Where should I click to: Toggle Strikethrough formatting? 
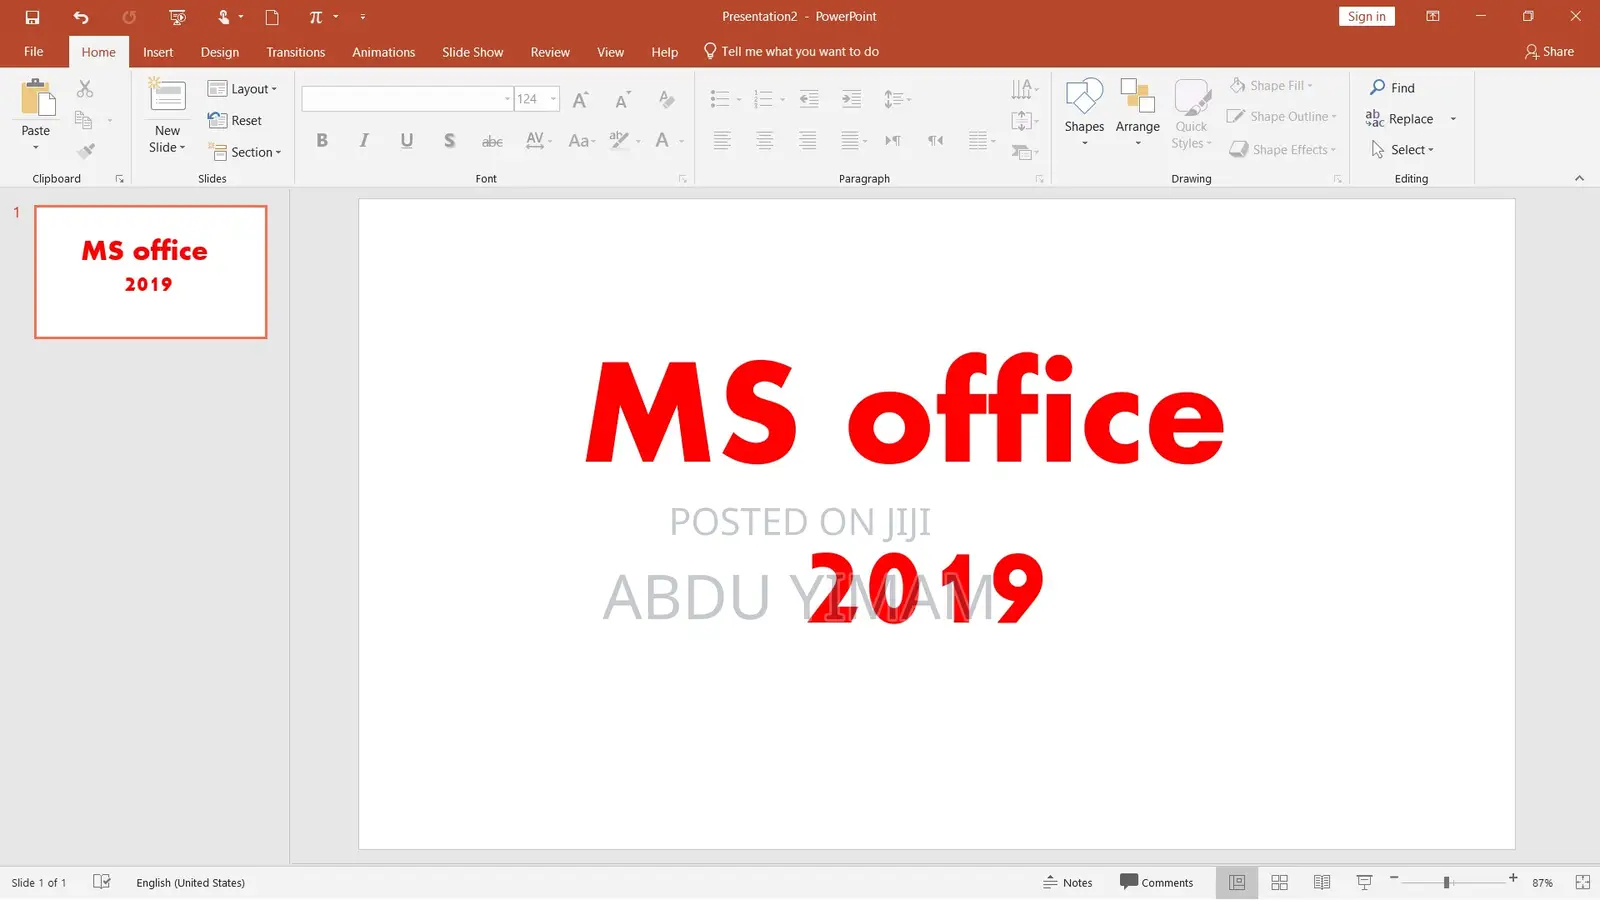(x=492, y=141)
